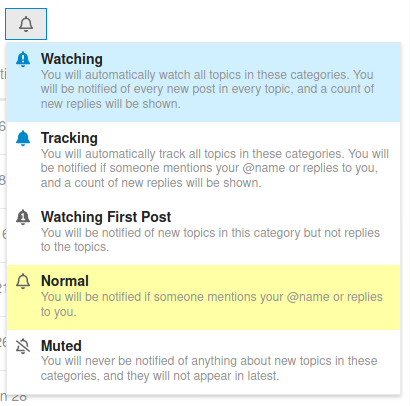Click the bold Muted title
Screen dimensions: 410x406
click(61, 346)
